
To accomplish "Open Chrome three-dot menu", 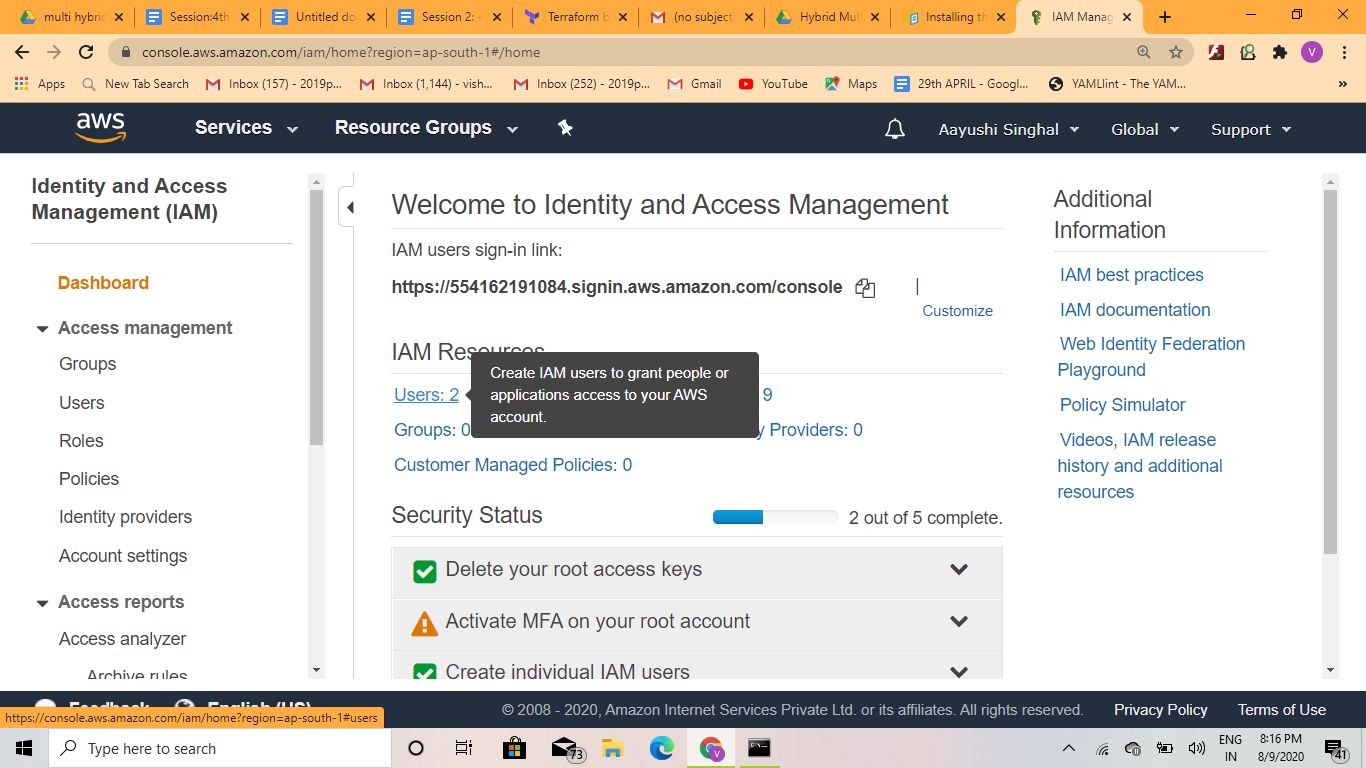I will click(1343, 52).
